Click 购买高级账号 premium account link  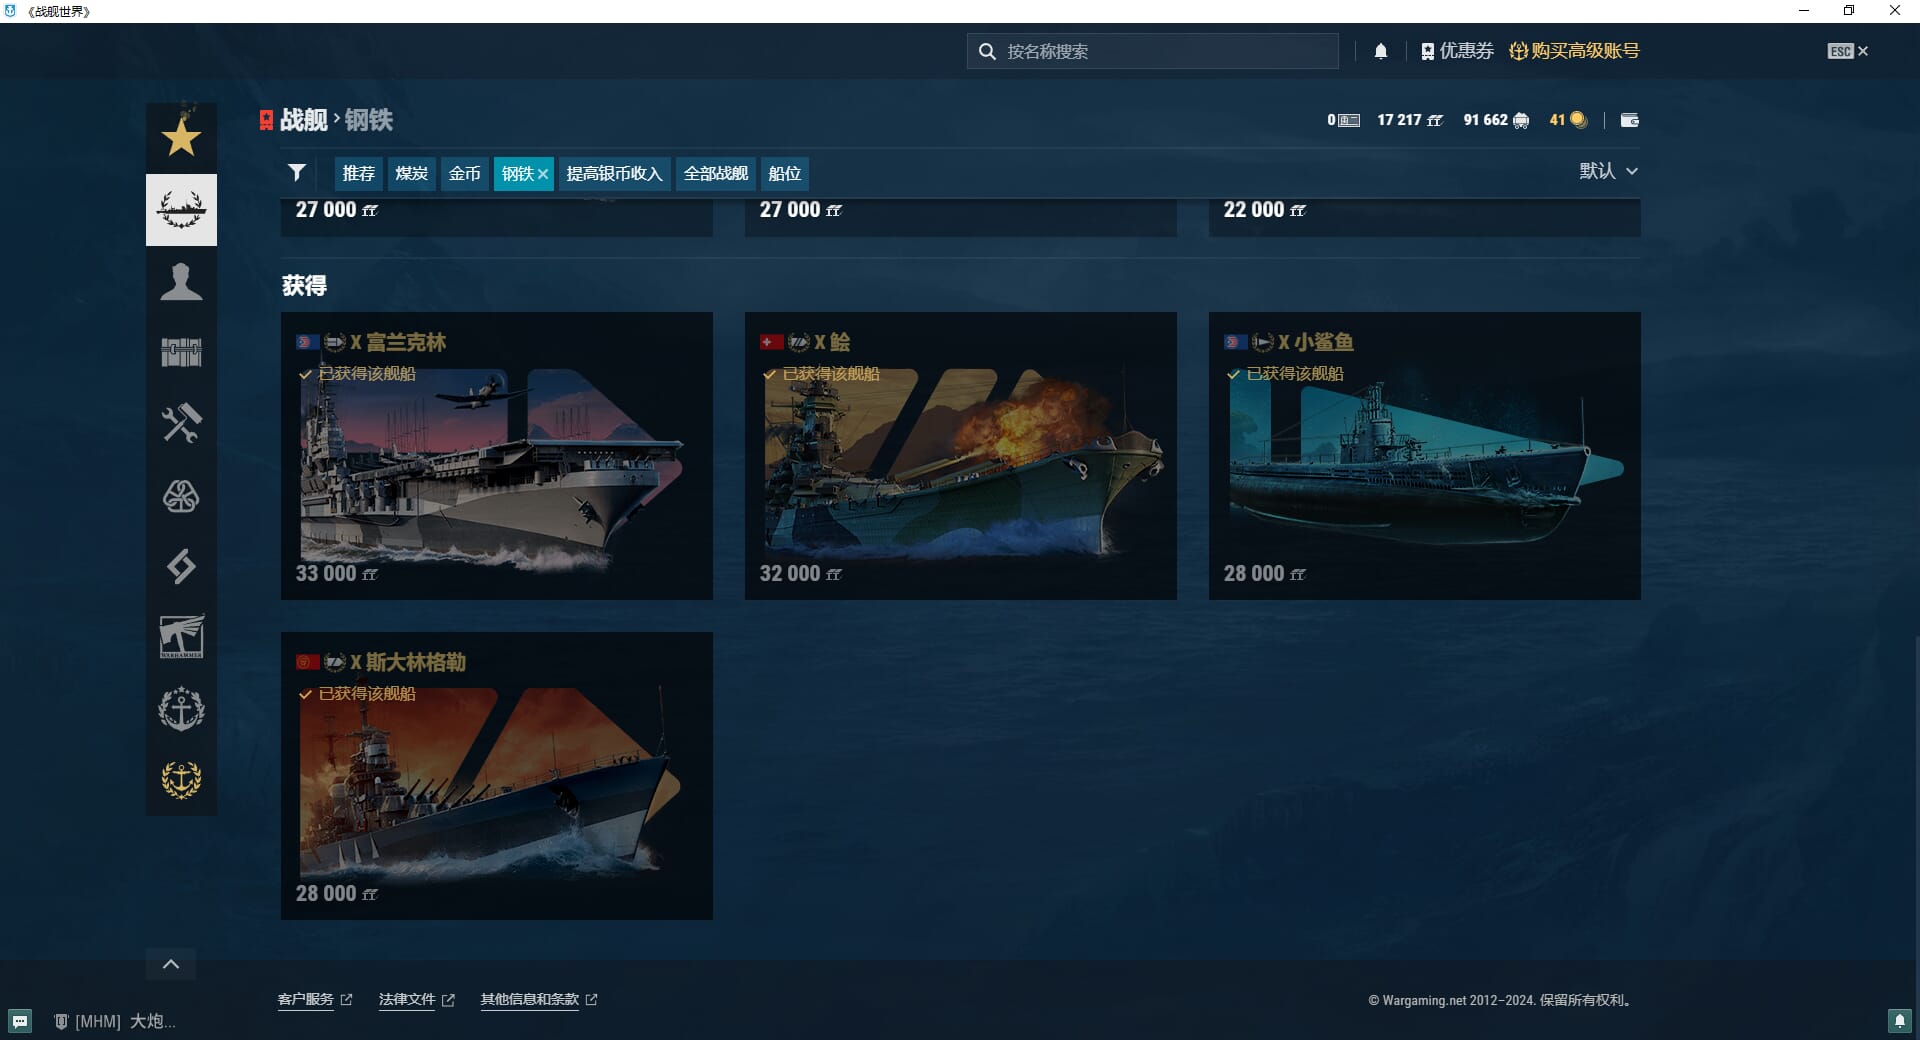tap(1574, 51)
